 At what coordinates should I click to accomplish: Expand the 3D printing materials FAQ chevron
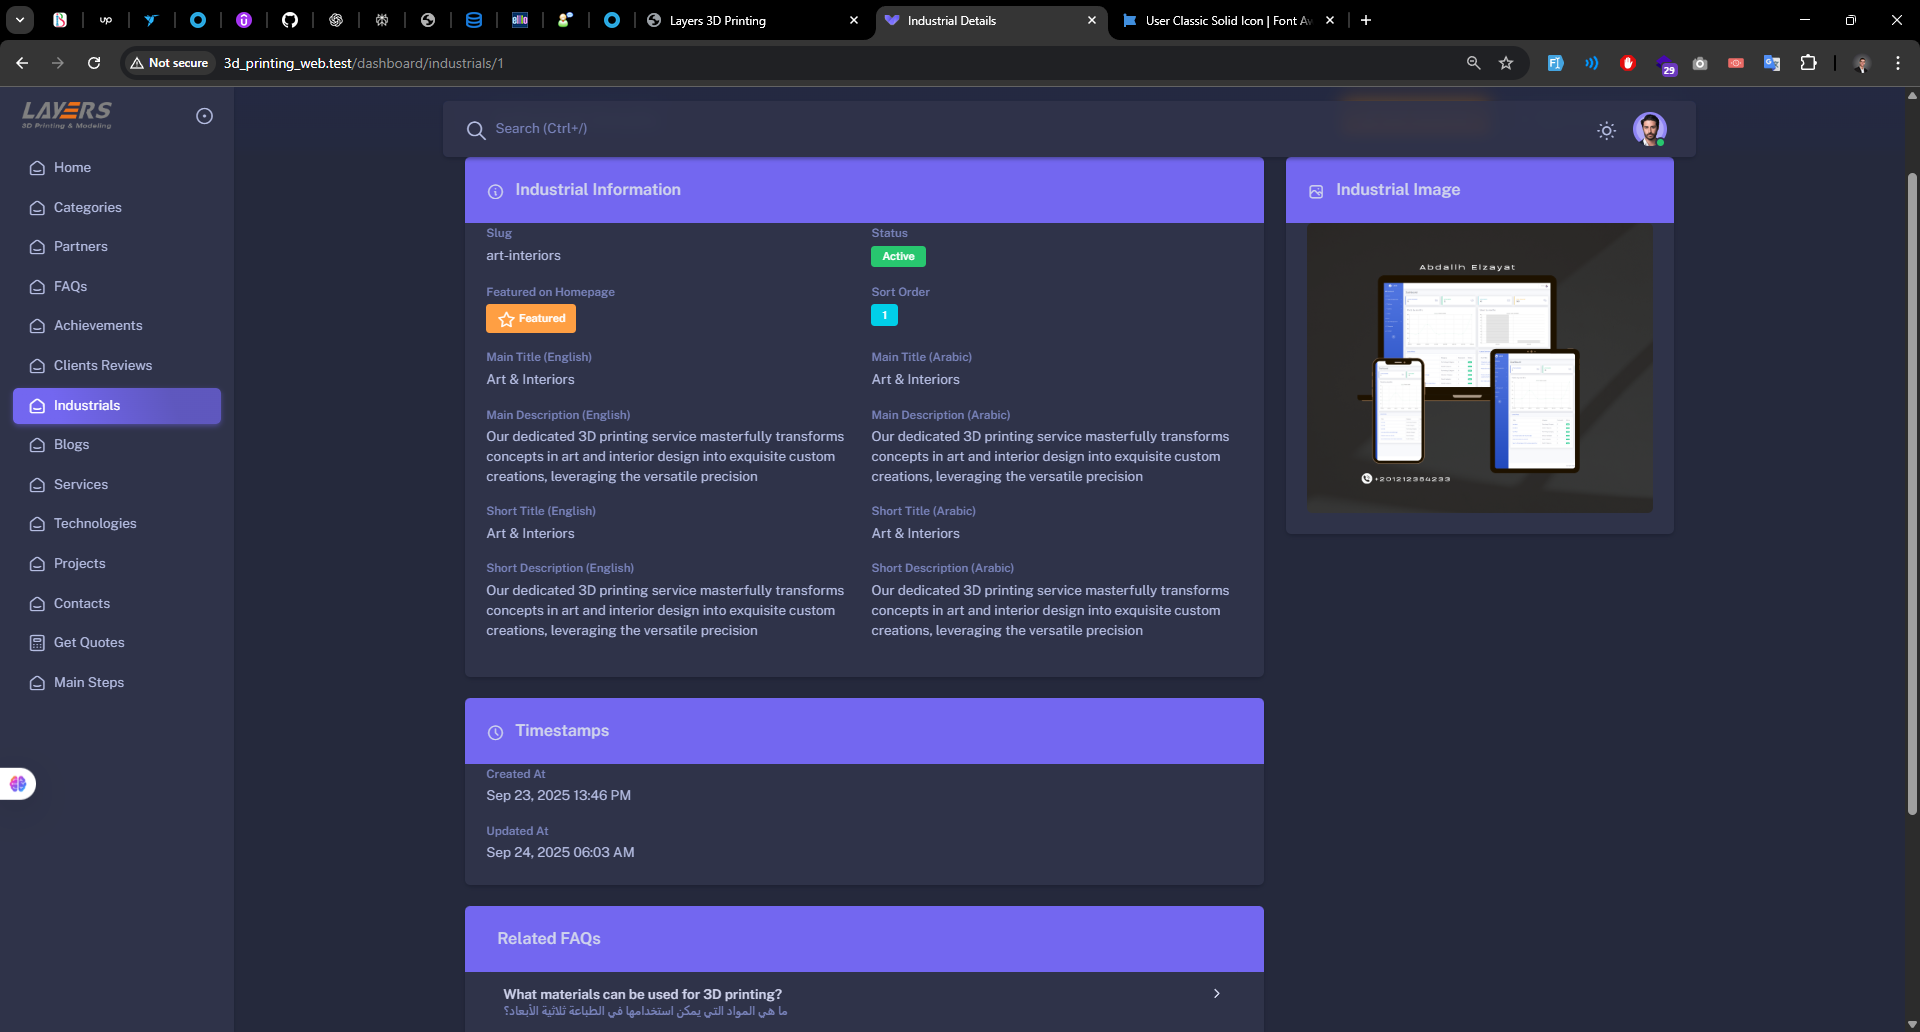click(1216, 994)
